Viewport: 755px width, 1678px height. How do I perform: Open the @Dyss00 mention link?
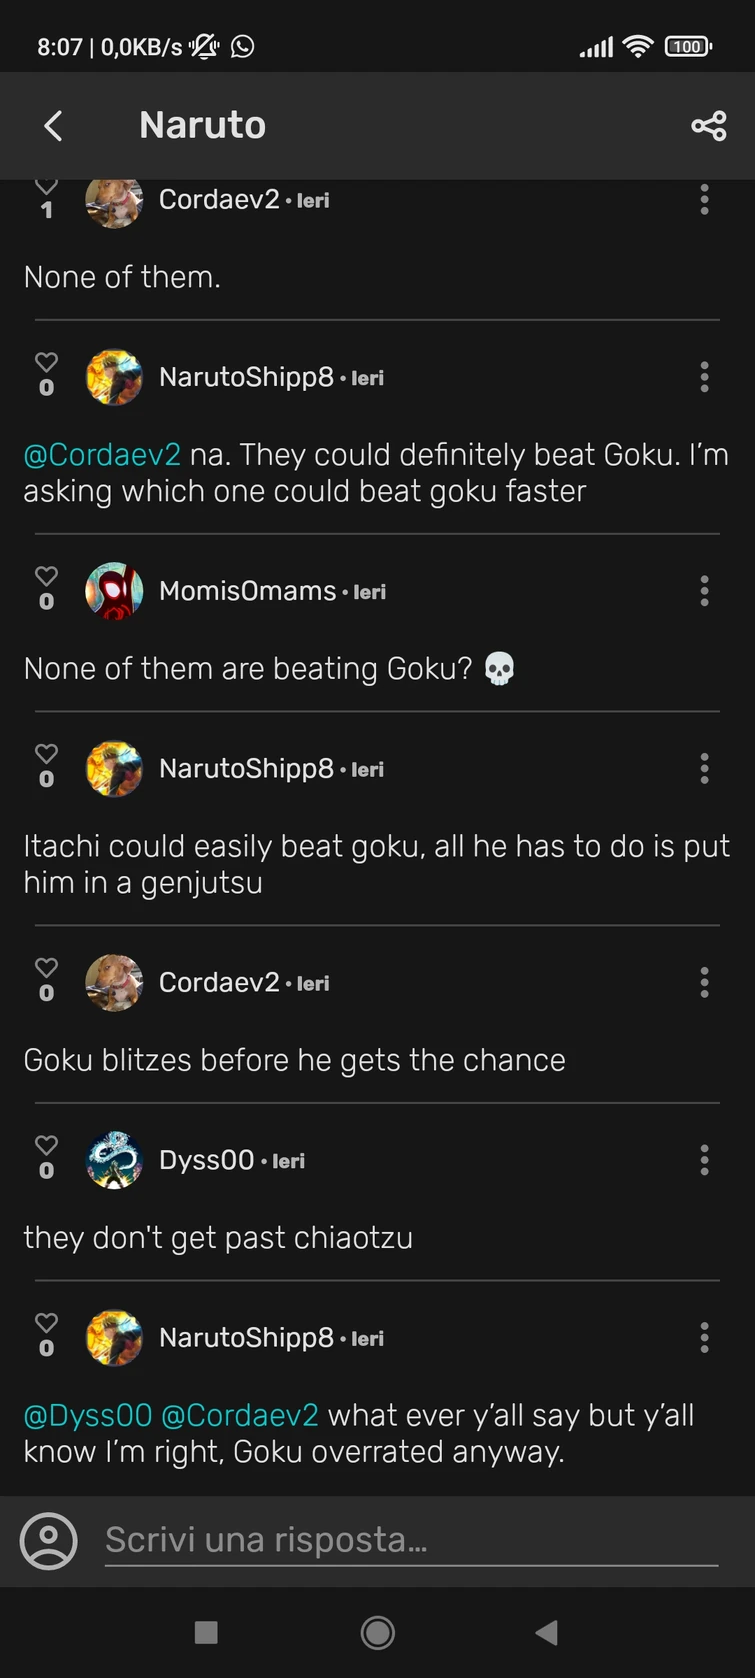click(87, 1414)
